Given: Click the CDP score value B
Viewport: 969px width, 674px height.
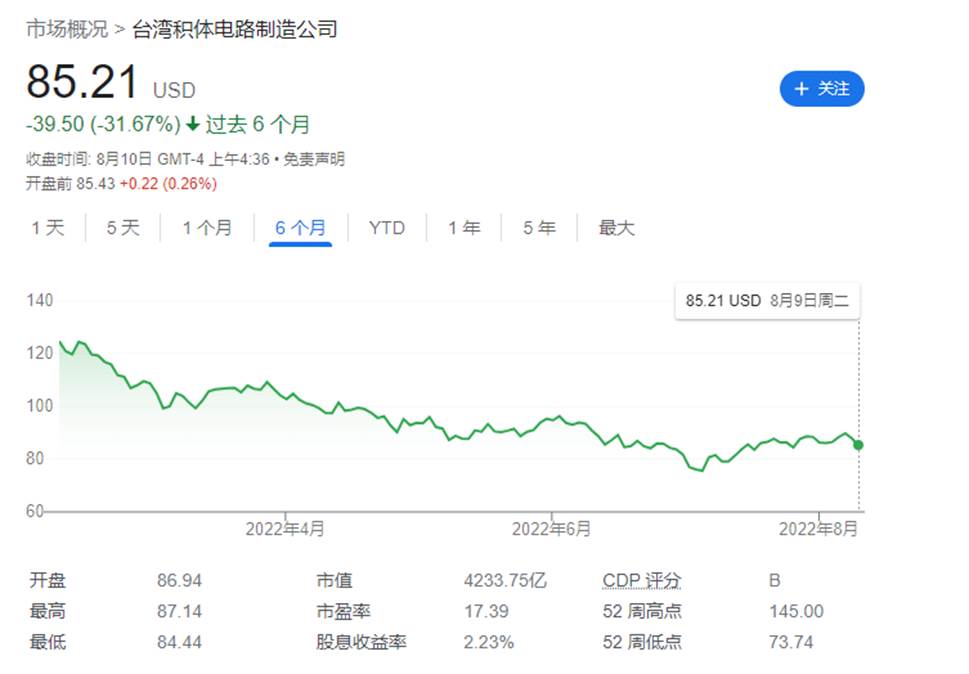Looking at the screenshot, I should click(775, 581).
